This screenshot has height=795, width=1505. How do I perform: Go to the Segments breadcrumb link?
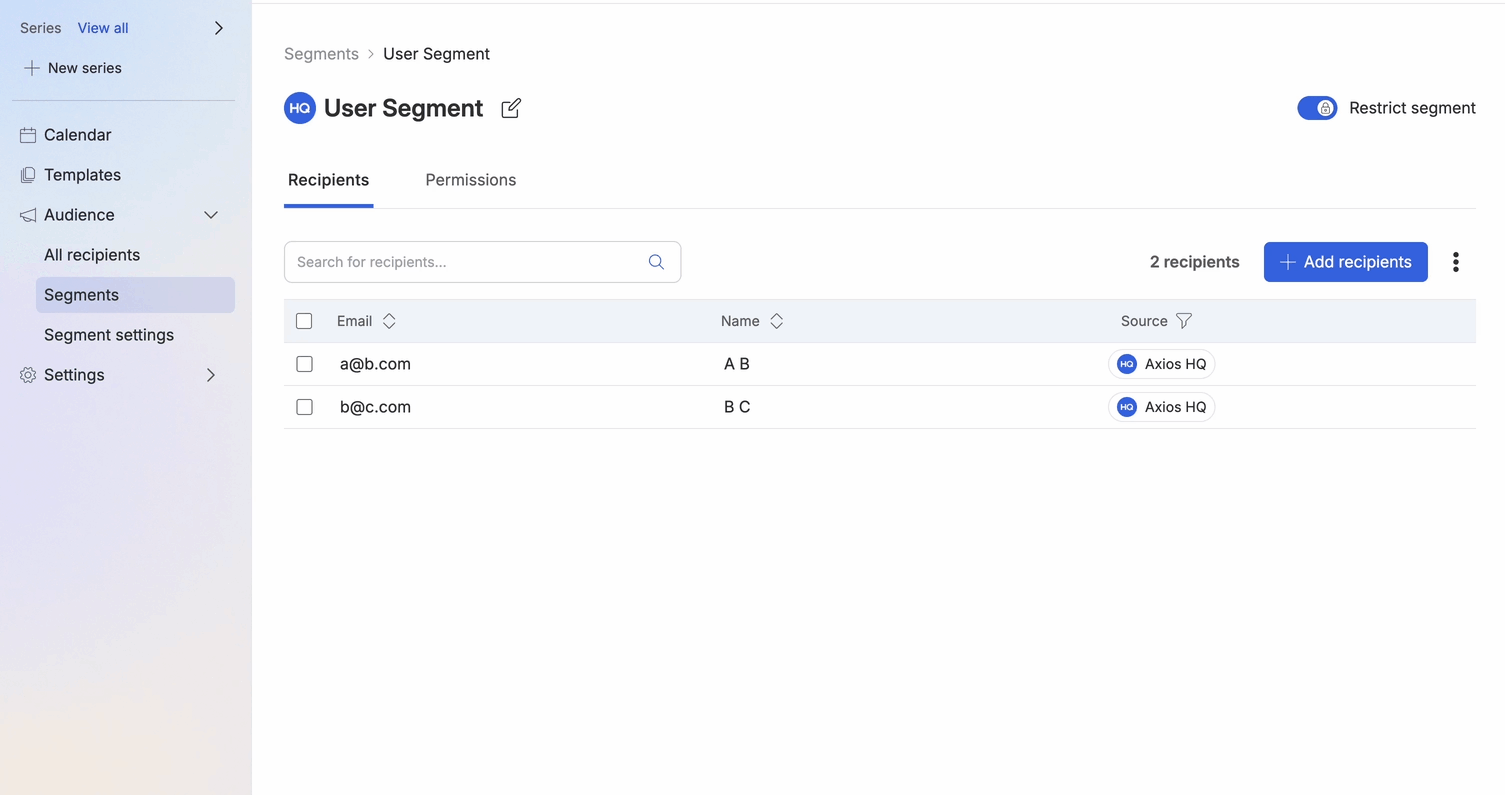(x=321, y=54)
